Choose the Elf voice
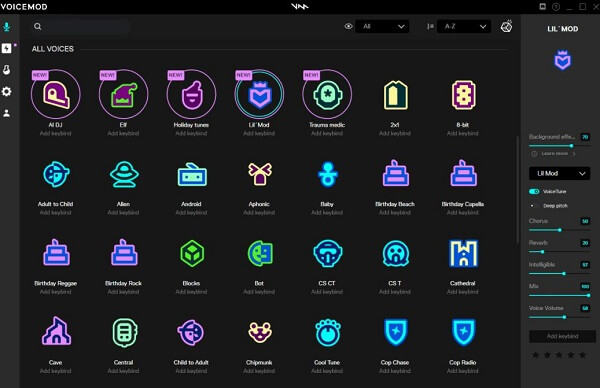 tap(123, 94)
